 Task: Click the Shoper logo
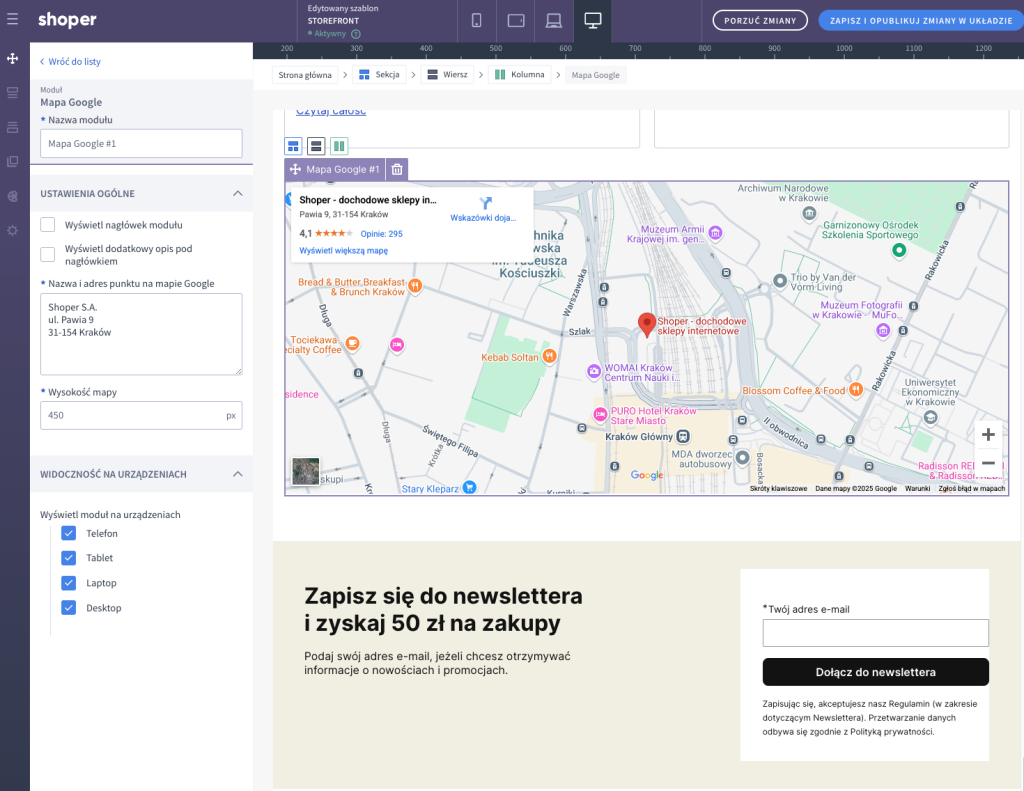pos(67,20)
